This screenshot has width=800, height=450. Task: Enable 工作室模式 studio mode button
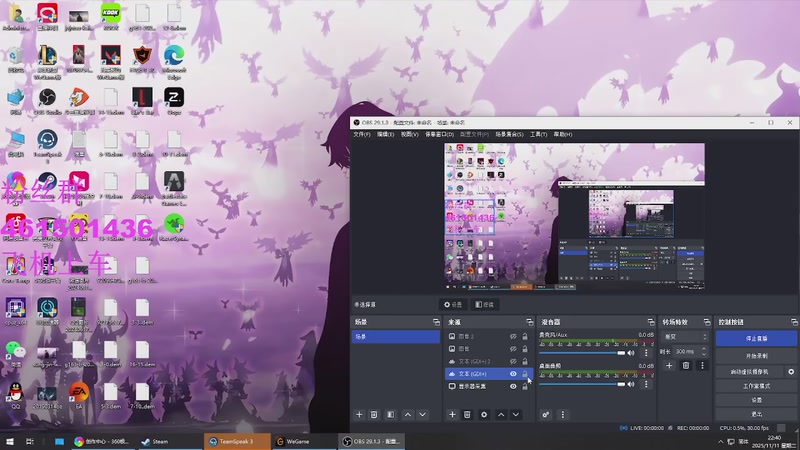(x=756, y=386)
